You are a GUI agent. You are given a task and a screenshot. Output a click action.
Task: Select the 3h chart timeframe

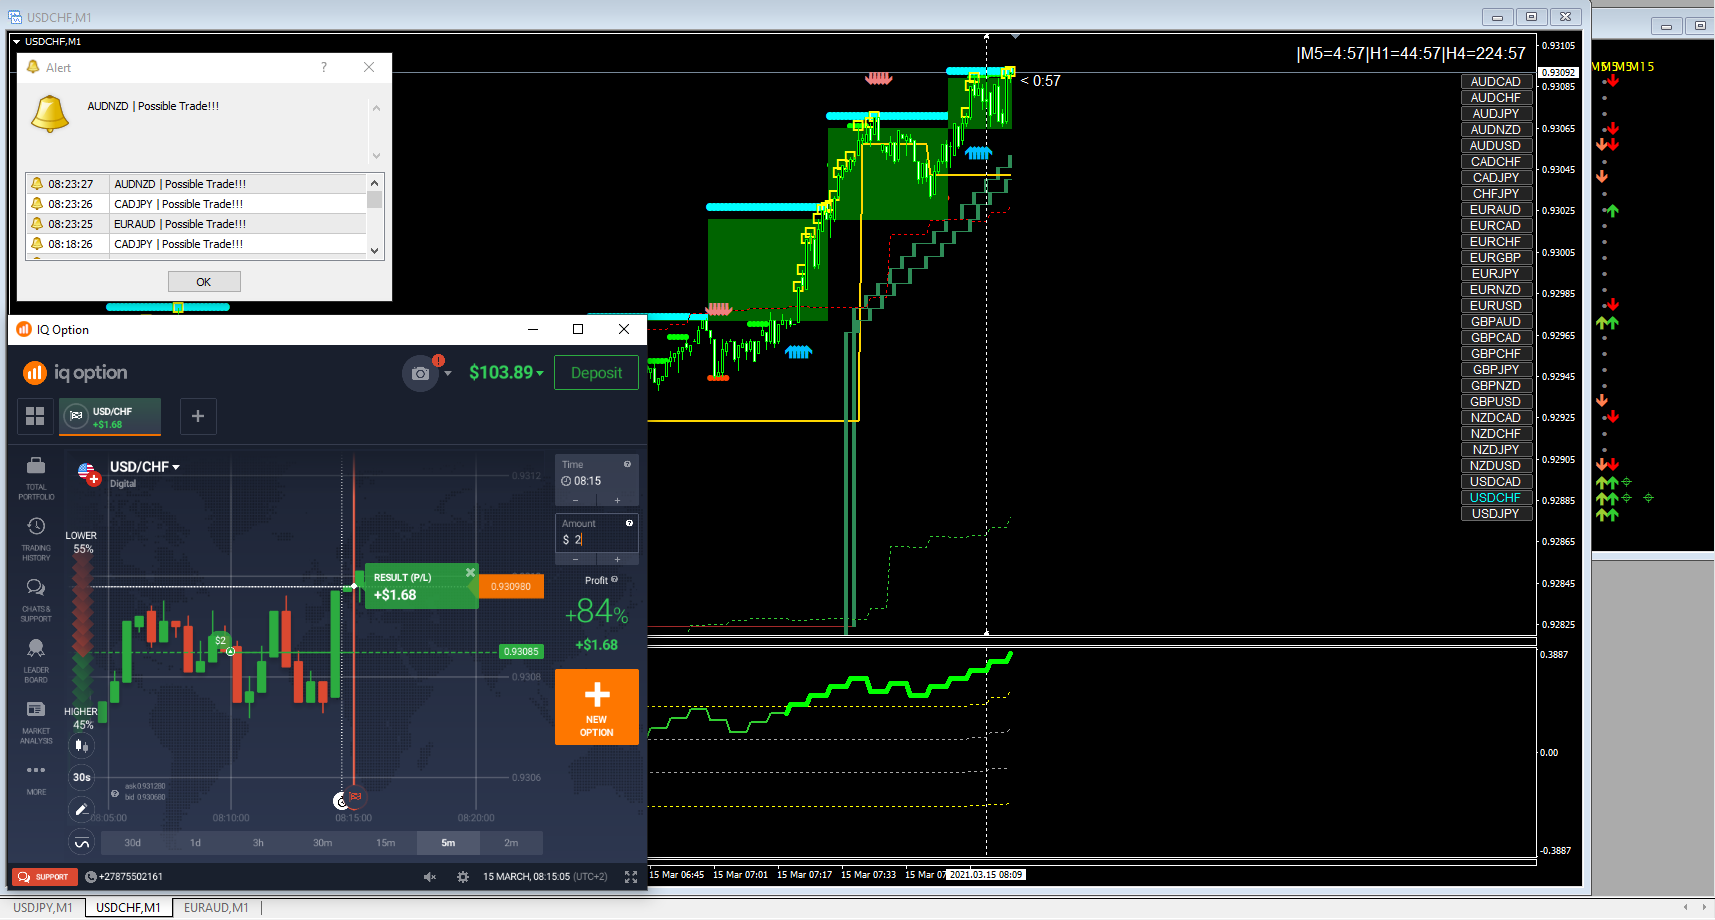(x=258, y=843)
